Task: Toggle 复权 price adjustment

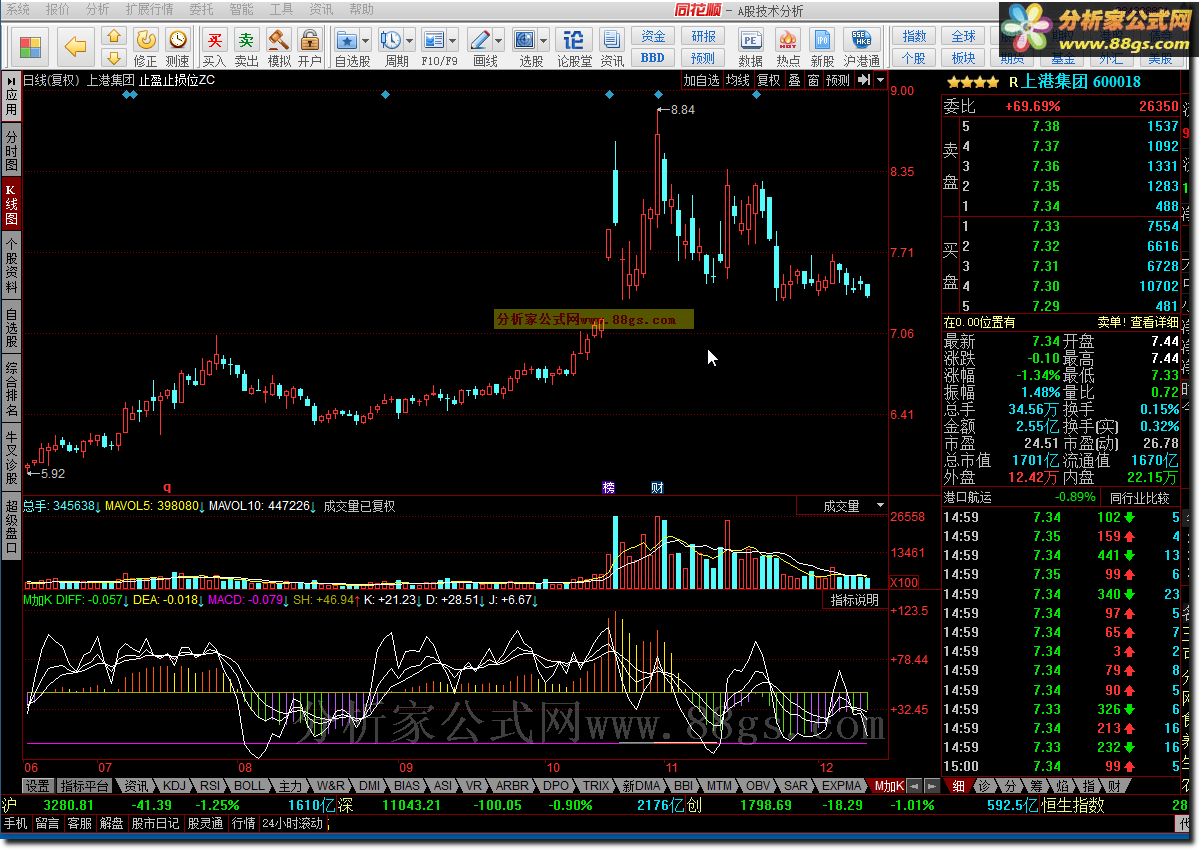Action: click(x=768, y=80)
